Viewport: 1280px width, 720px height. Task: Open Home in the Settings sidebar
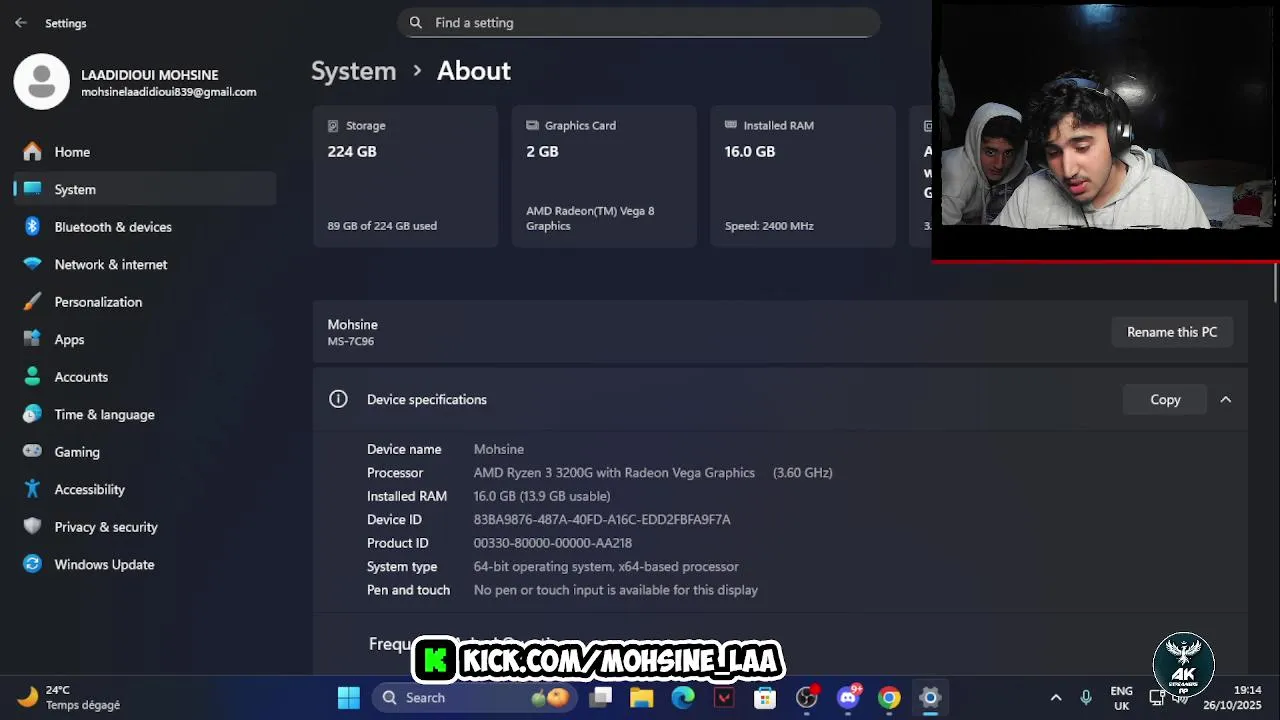tap(145, 152)
